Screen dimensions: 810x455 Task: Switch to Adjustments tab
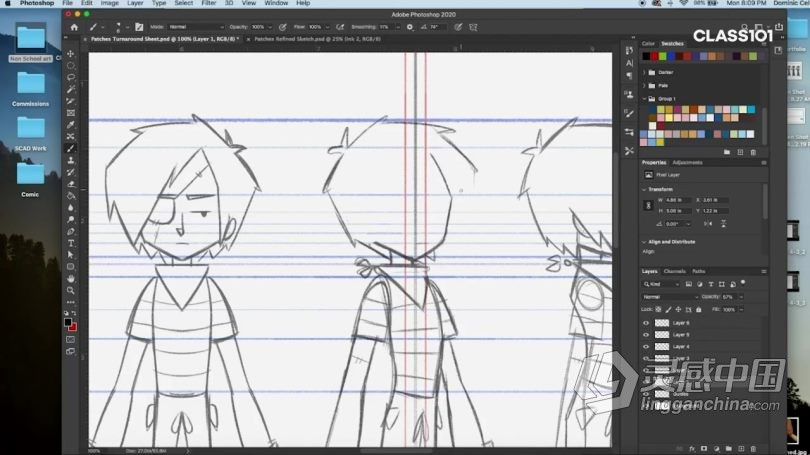687,163
